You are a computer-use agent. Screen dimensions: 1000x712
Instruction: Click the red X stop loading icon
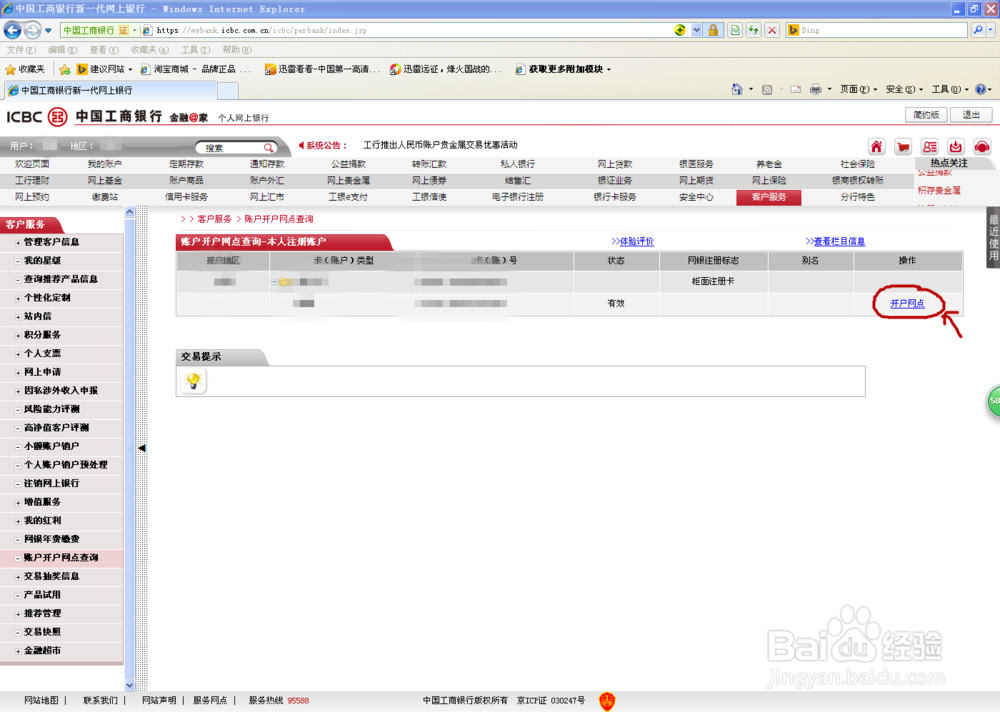(772, 30)
